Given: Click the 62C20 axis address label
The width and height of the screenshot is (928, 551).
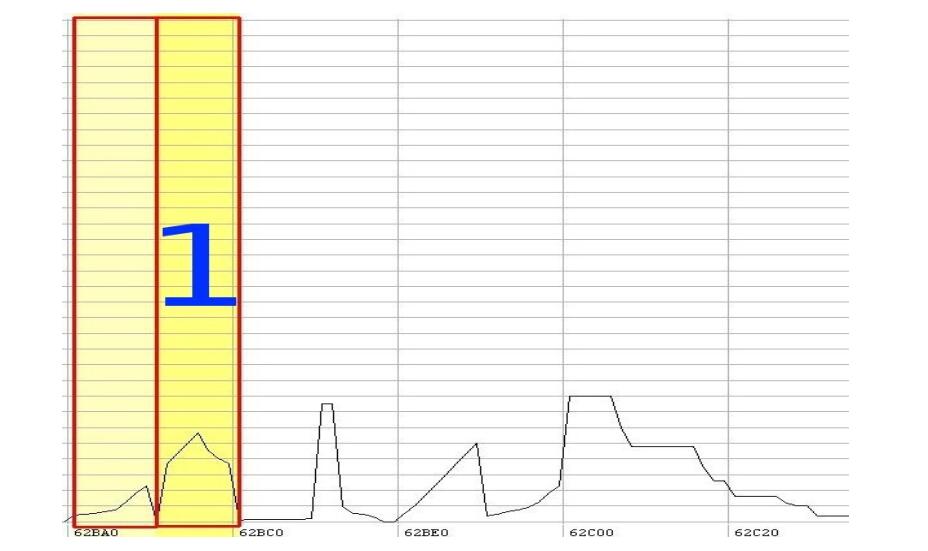Looking at the screenshot, I should [756, 533].
